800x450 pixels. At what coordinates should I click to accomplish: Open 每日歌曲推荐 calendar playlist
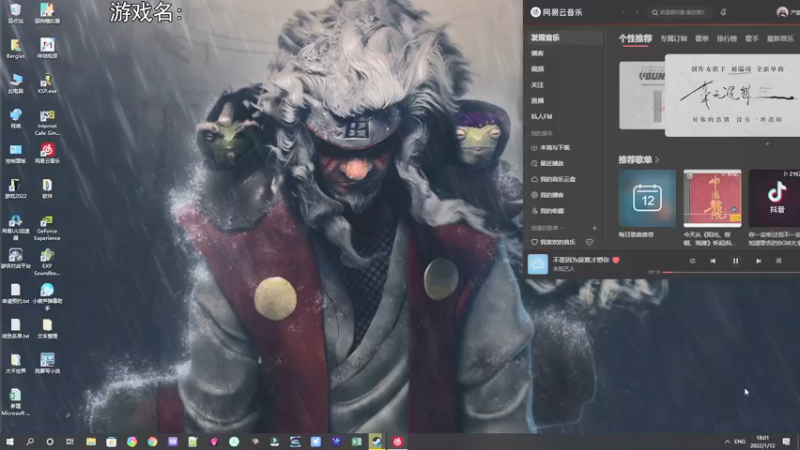tap(647, 198)
